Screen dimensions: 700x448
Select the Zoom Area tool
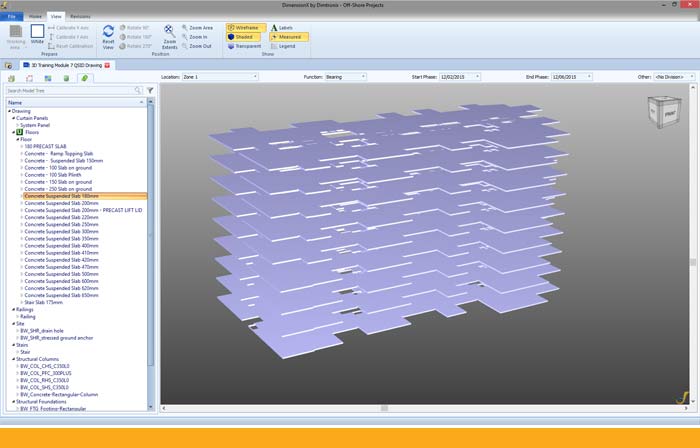199,28
